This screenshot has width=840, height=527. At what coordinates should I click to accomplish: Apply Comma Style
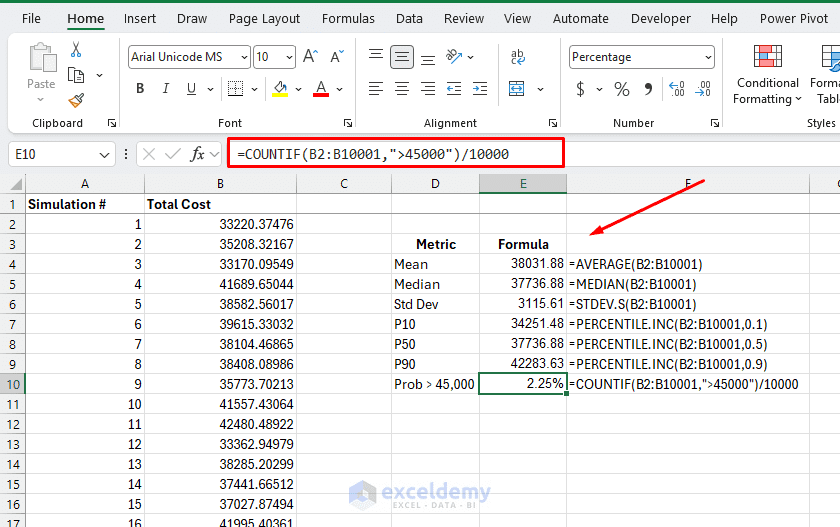(648, 88)
